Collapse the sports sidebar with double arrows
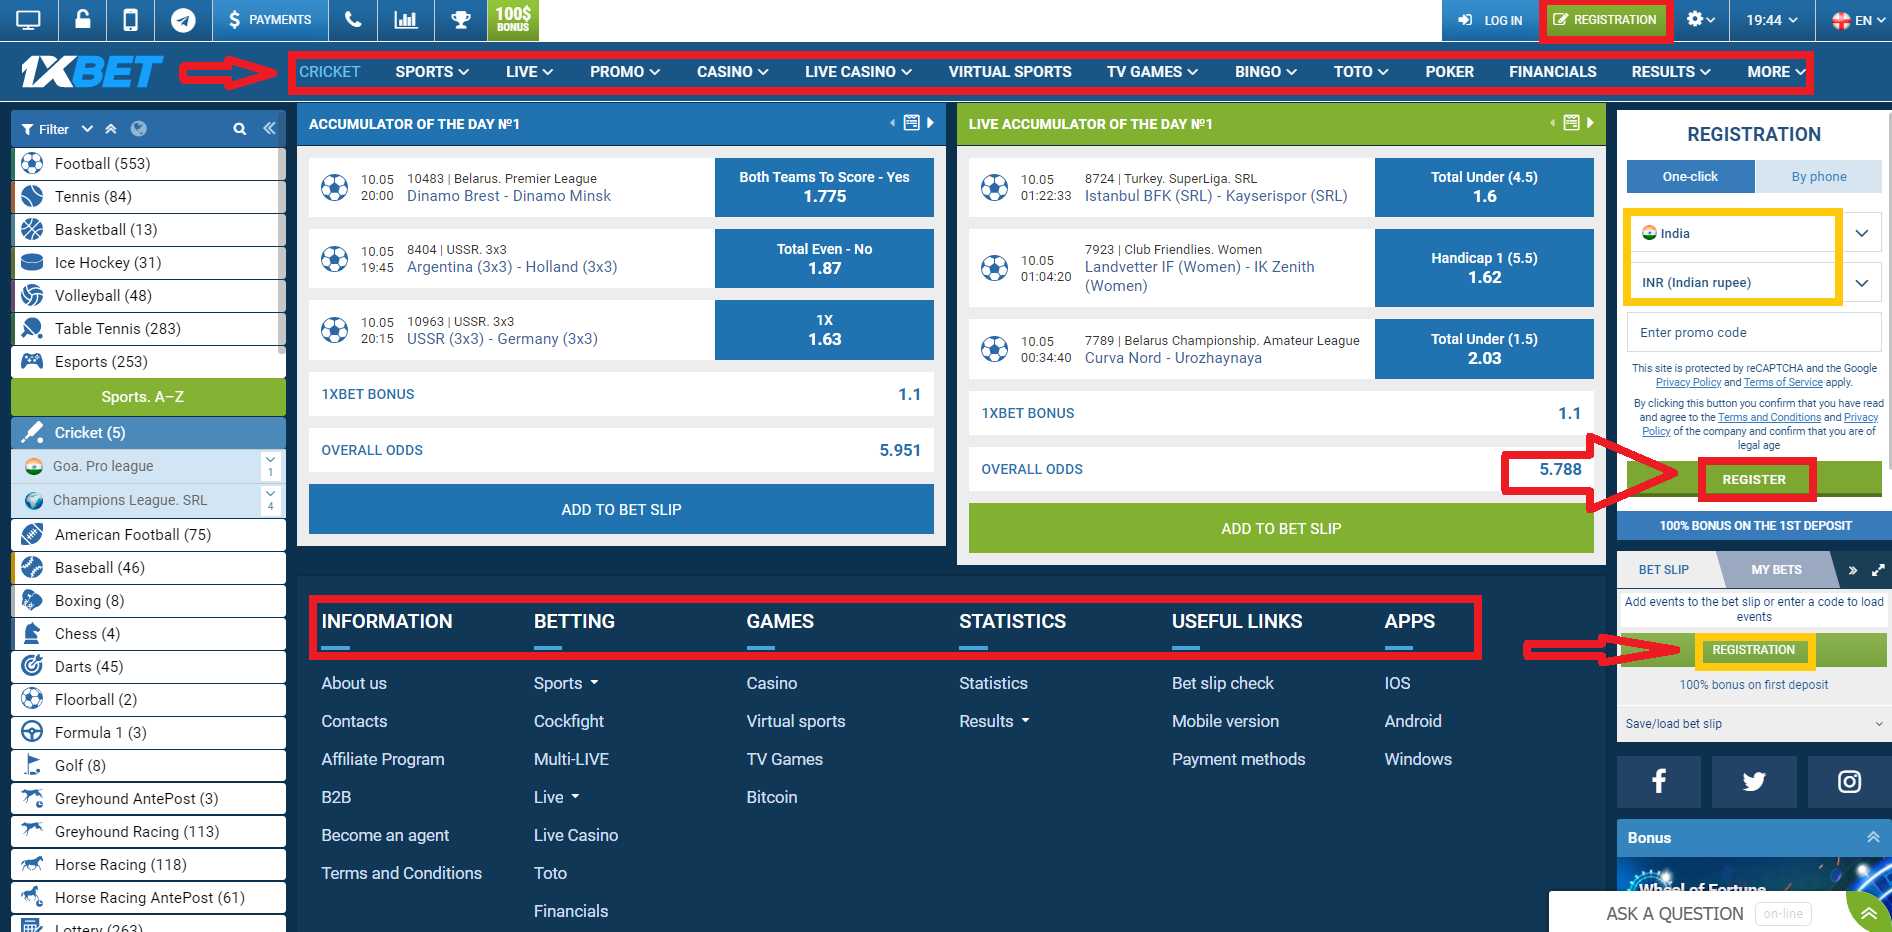1892x932 pixels. click(x=269, y=129)
